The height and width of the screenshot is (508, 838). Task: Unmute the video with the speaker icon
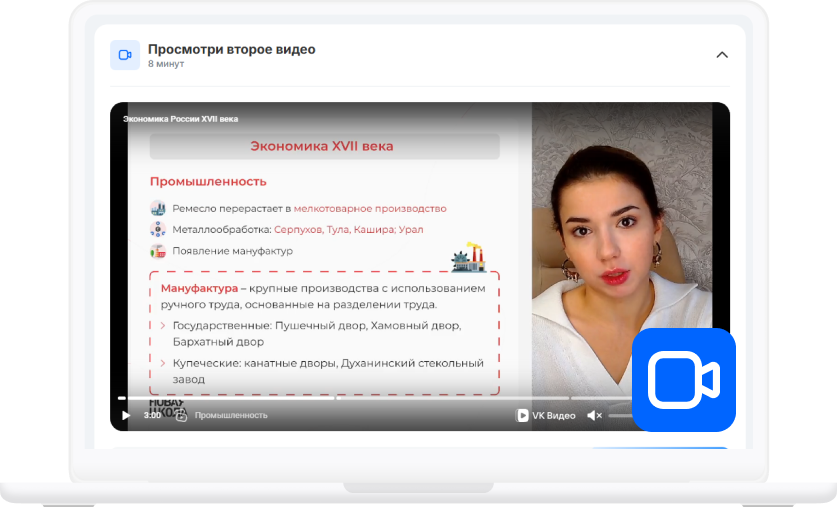point(594,415)
